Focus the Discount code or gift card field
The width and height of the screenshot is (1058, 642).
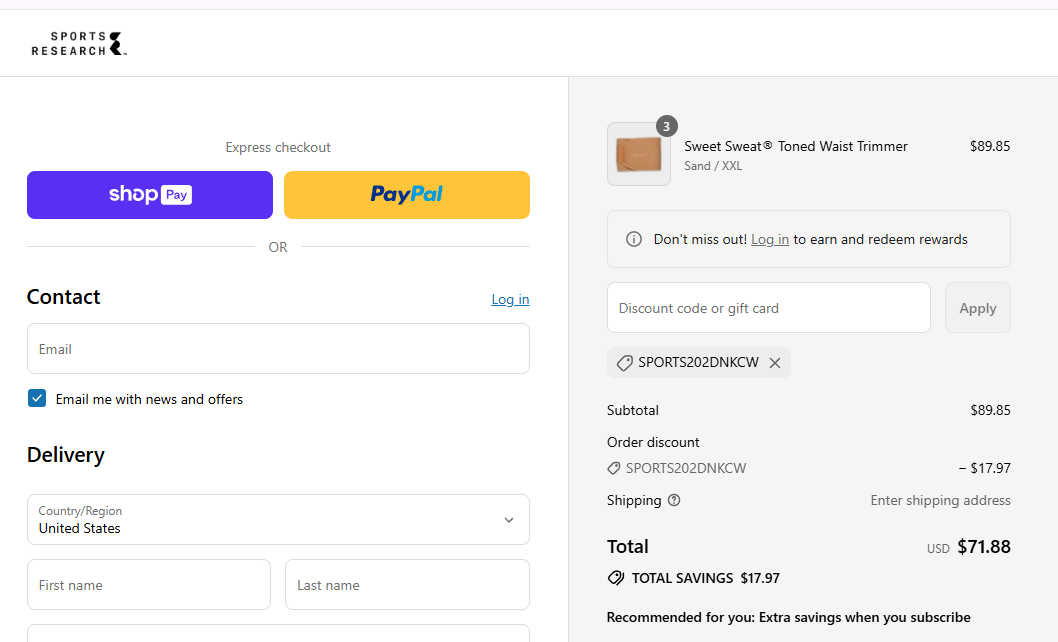click(769, 308)
